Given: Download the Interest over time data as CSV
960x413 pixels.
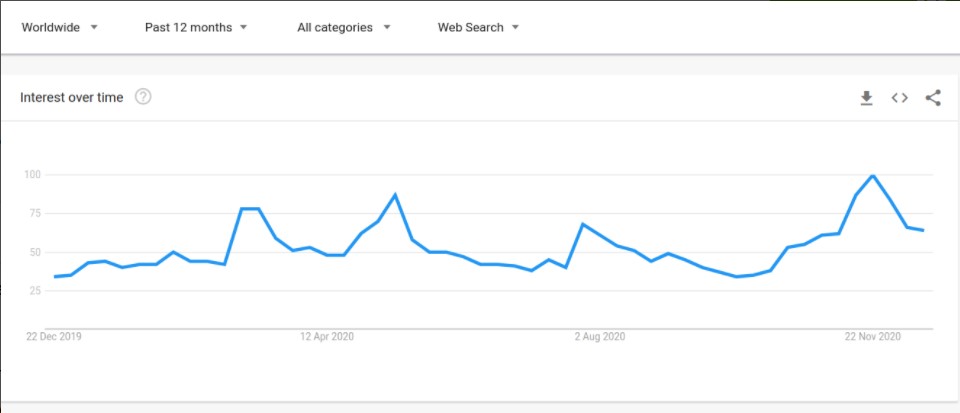Looking at the screenshot, I should (x=867, y=98).
